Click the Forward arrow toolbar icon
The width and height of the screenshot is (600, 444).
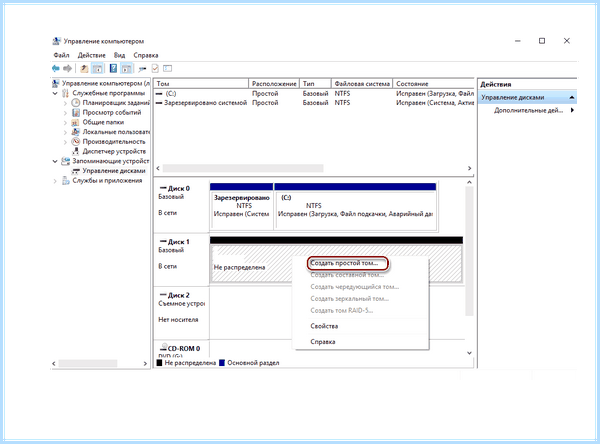68,69
